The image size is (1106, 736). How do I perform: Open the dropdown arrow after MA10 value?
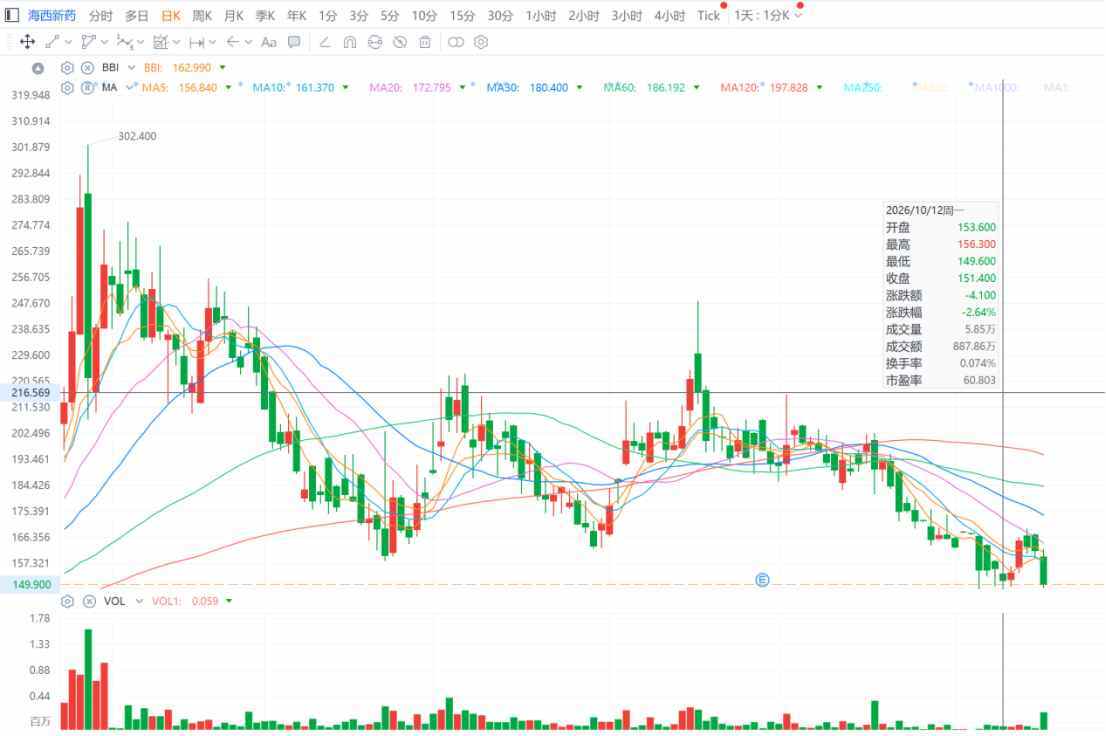coord(345,88)
